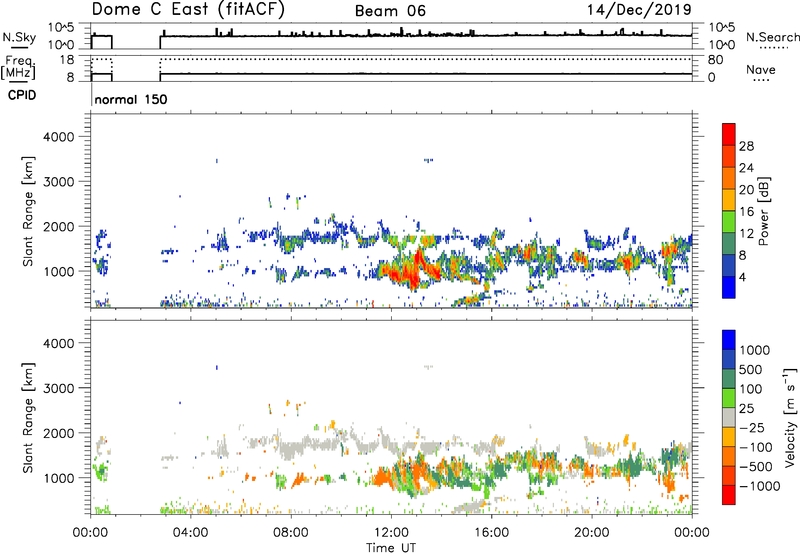Click the 'N.Search' legend label
Image resolution: width=800 pixels, height=554 pixels.
click(x=772, y=37)
